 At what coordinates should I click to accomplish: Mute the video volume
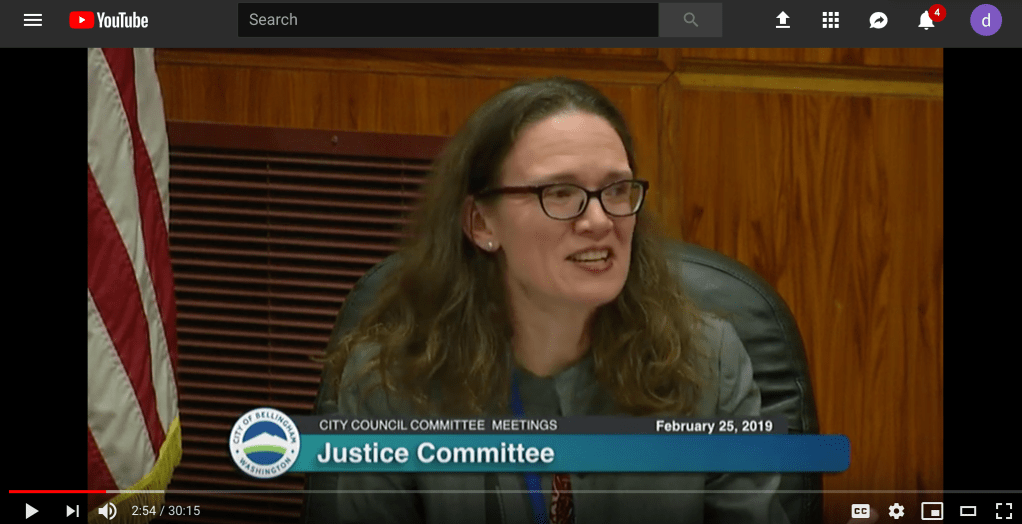pos(107,511)
